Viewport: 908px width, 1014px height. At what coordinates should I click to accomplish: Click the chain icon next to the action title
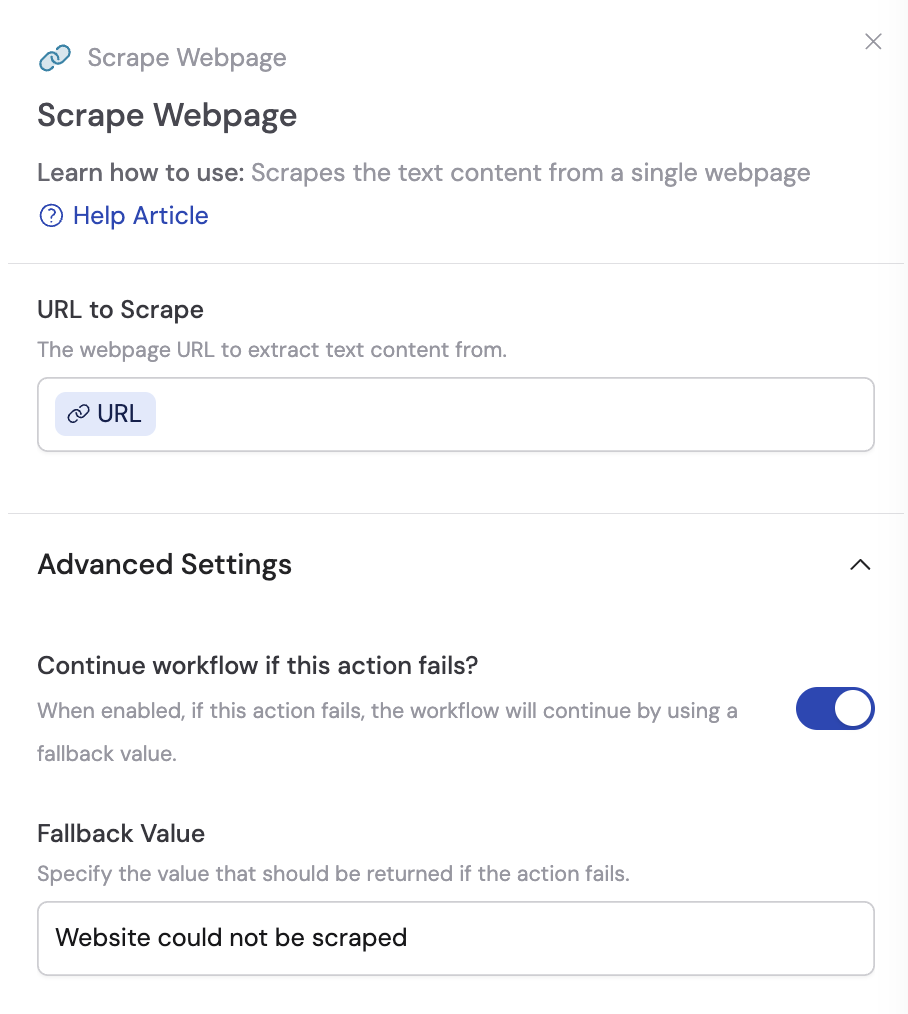coord(54,57)
